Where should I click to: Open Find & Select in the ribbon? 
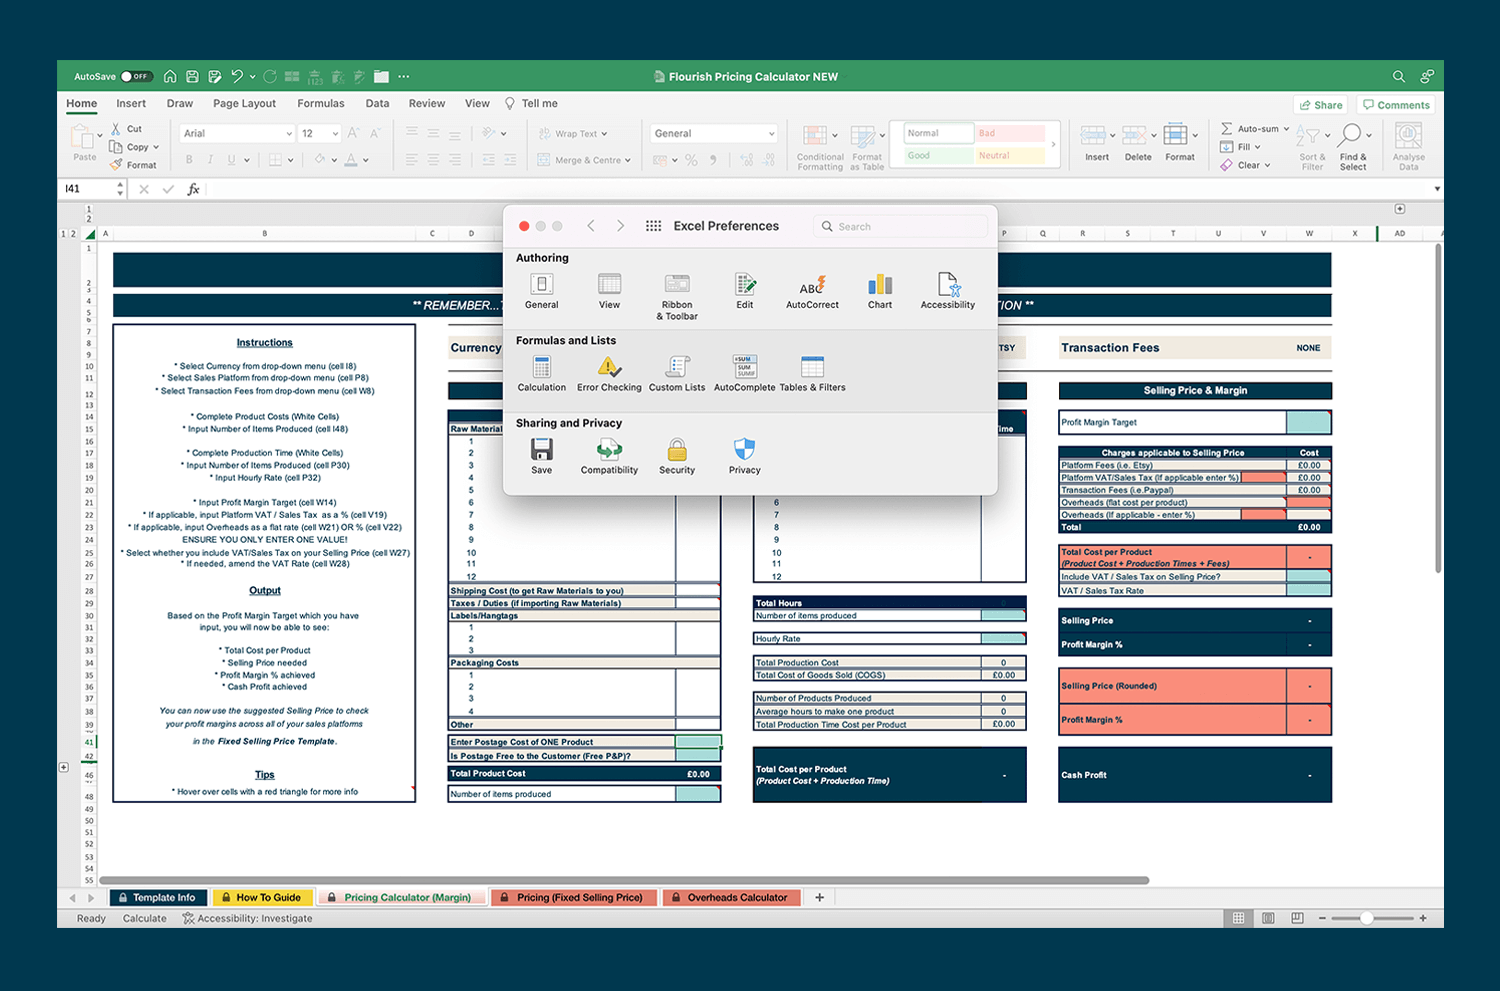point(1353,143)
